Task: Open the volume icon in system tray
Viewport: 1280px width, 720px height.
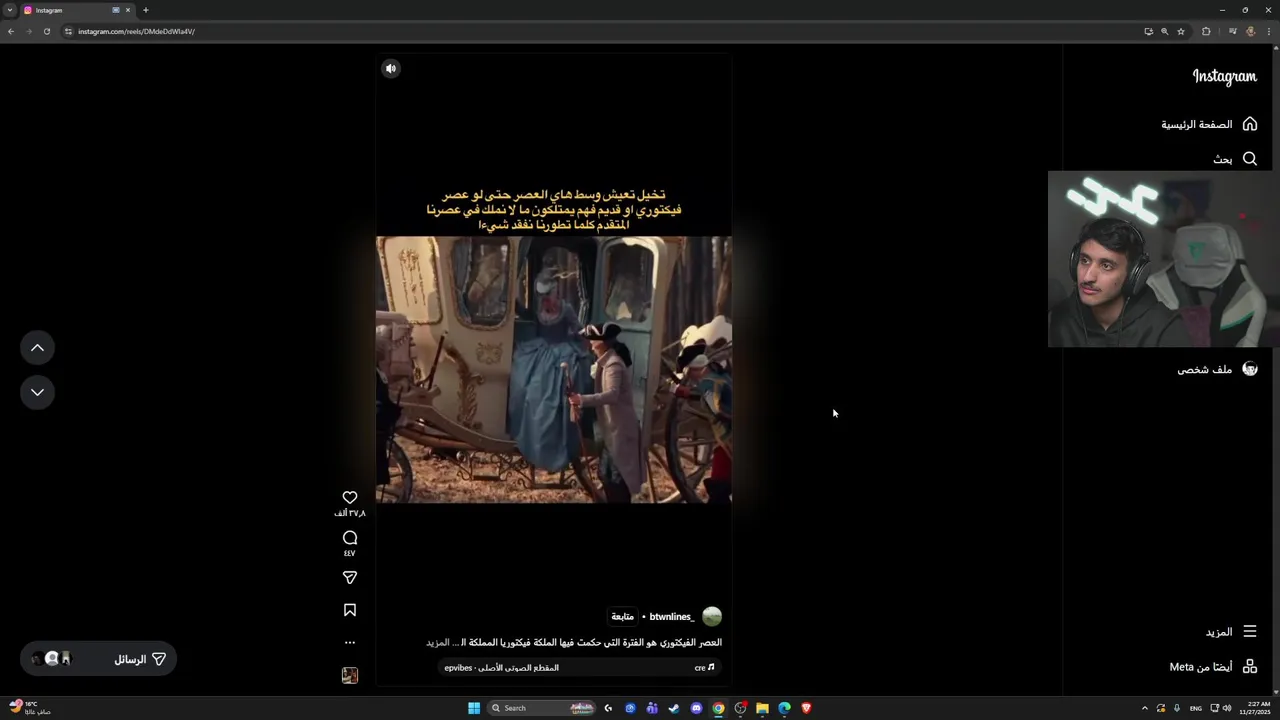Action: click(1227, 708)
